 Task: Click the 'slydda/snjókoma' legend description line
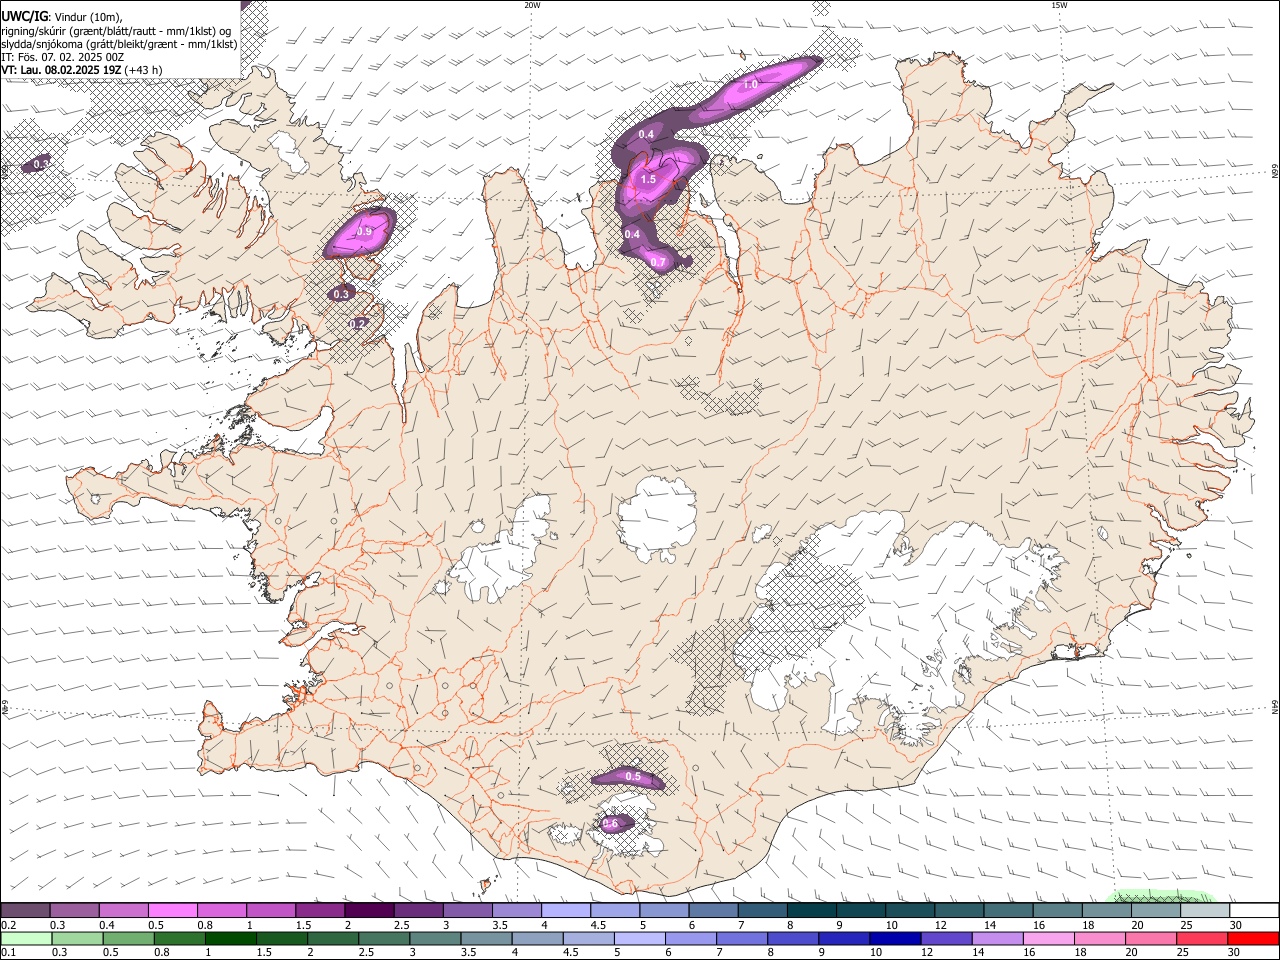click(x=119, y=44)
